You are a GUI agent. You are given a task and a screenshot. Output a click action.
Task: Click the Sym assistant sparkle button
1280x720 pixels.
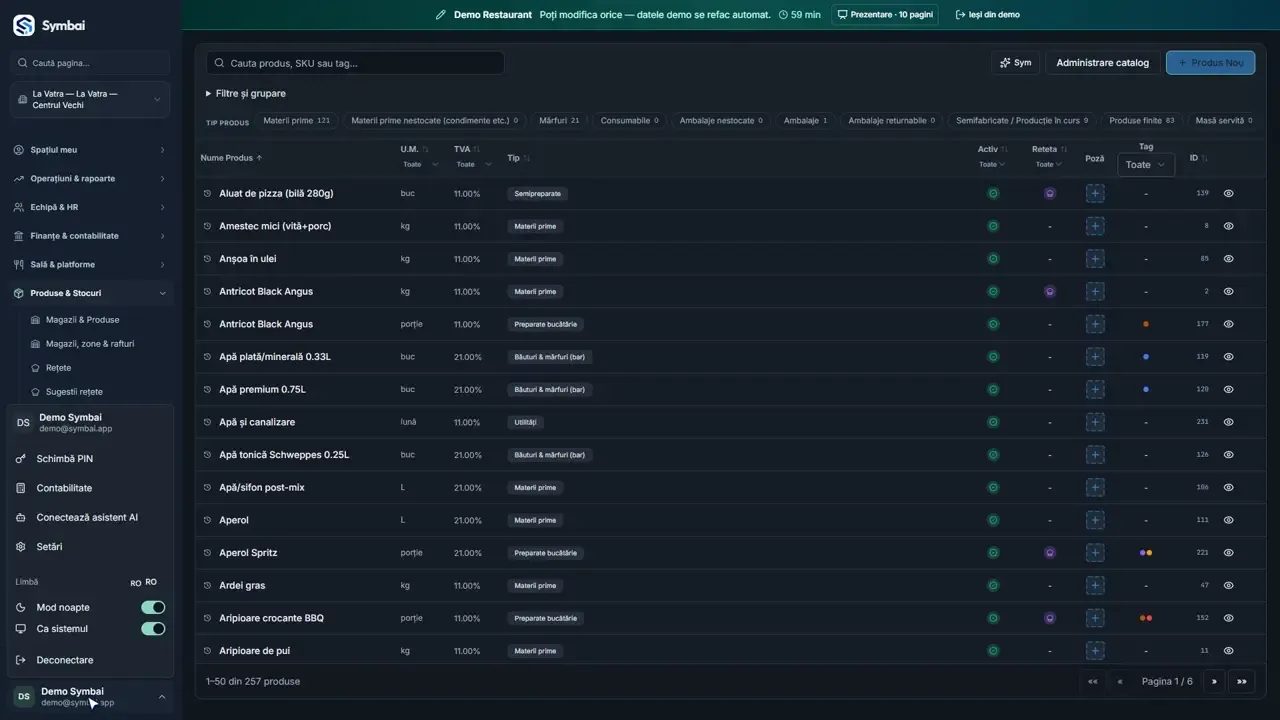point(1015,63)
